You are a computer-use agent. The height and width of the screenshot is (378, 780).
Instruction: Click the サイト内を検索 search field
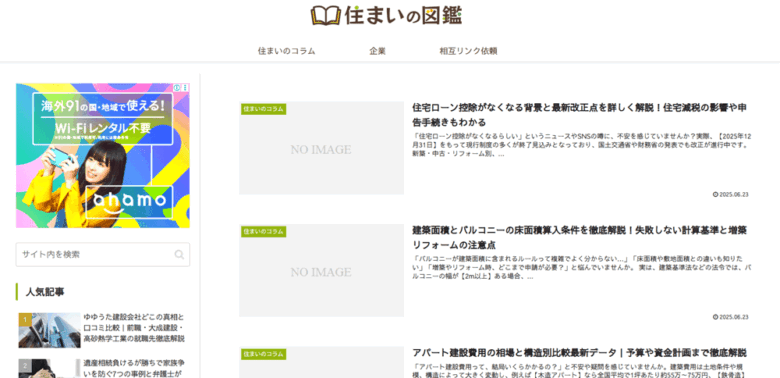102,255
